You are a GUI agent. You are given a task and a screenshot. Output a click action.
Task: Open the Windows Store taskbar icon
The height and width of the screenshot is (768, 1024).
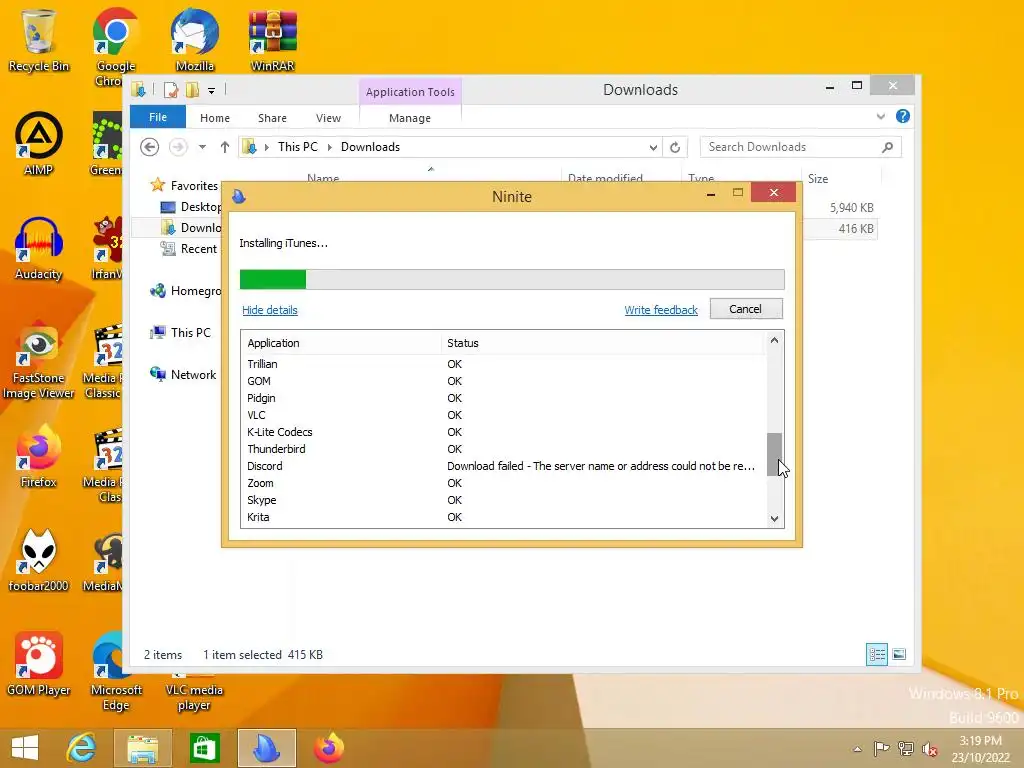pos(204,748)
